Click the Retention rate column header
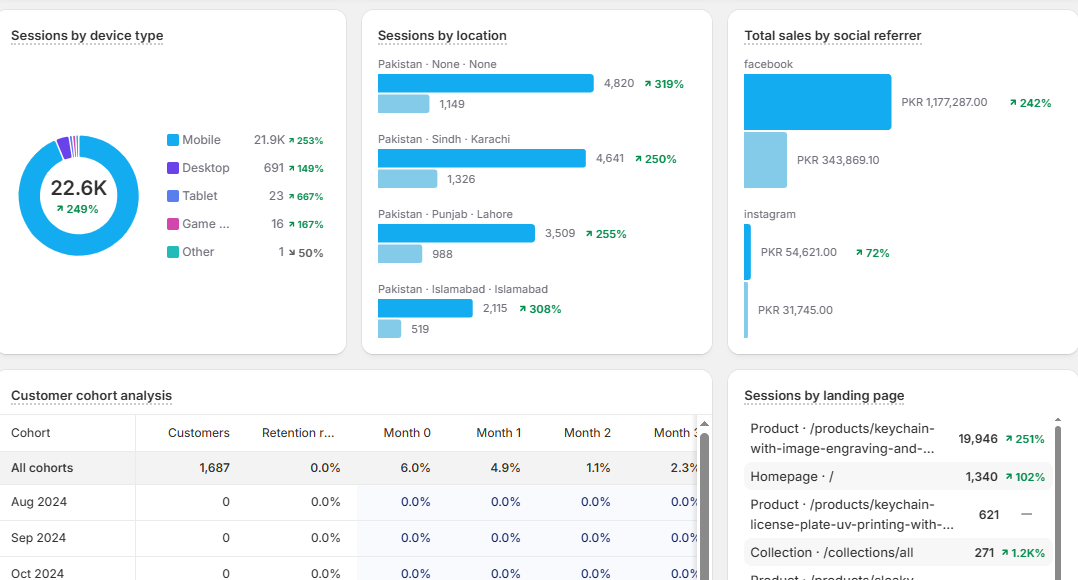This screenshot has height=580, width=1078. [x=298, y=433]
